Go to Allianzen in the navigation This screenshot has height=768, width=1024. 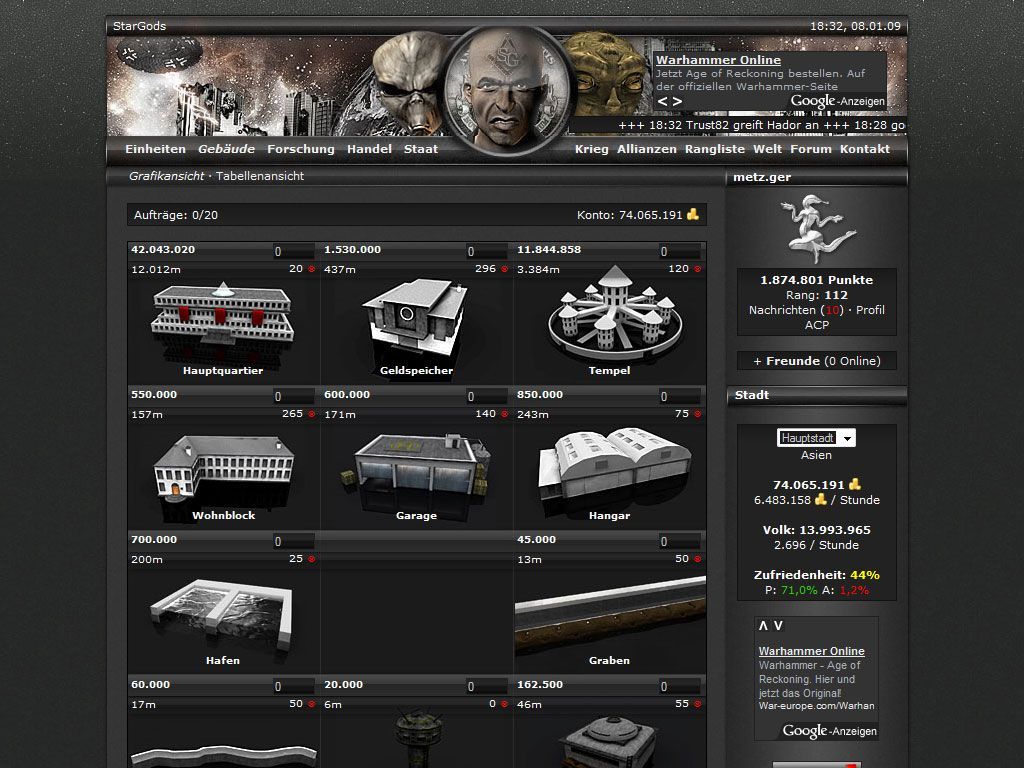tap(647, 149)
